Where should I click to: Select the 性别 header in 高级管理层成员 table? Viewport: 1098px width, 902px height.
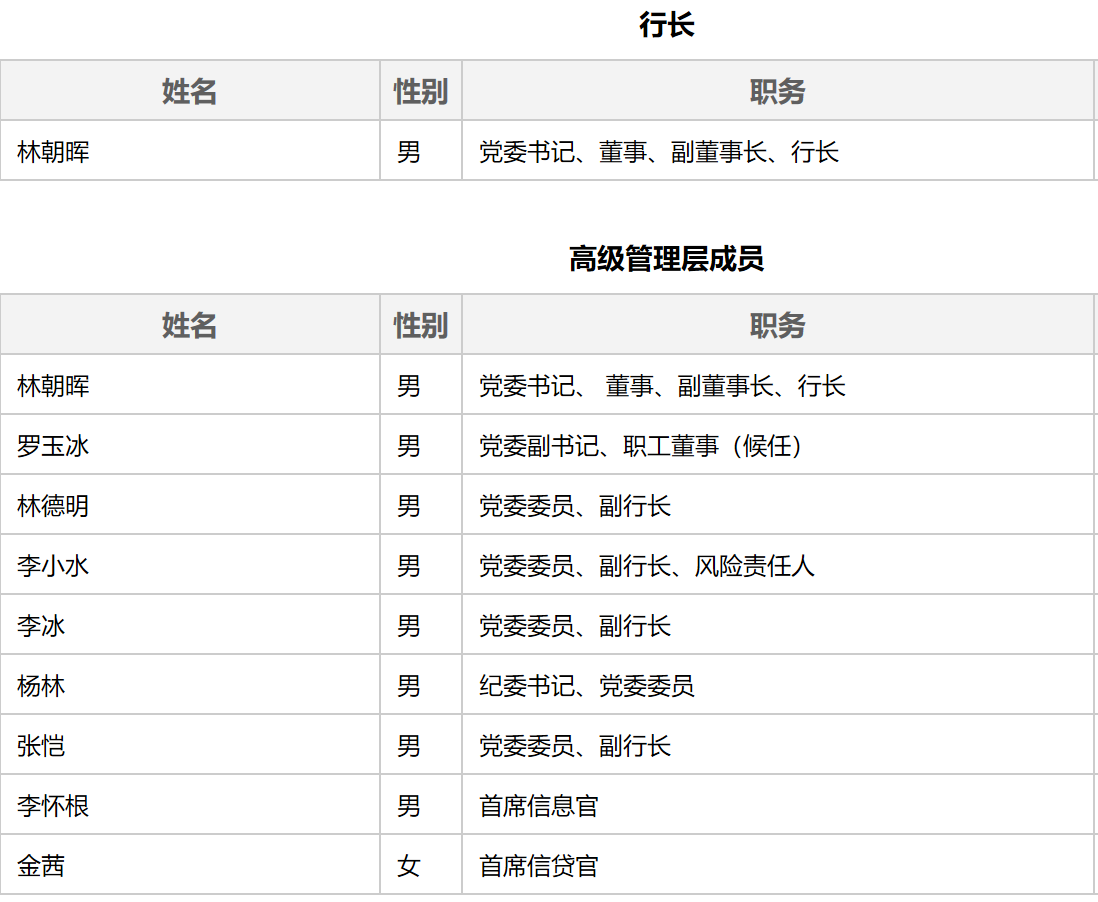(420, 326)
